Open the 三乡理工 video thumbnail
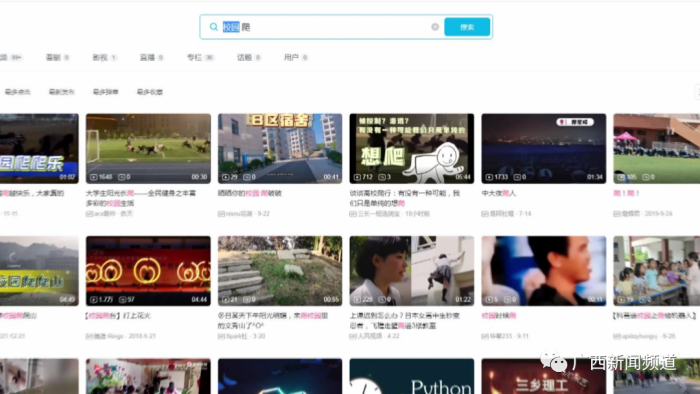This screenshot has height=394, width=700. (x=544, y=376)
